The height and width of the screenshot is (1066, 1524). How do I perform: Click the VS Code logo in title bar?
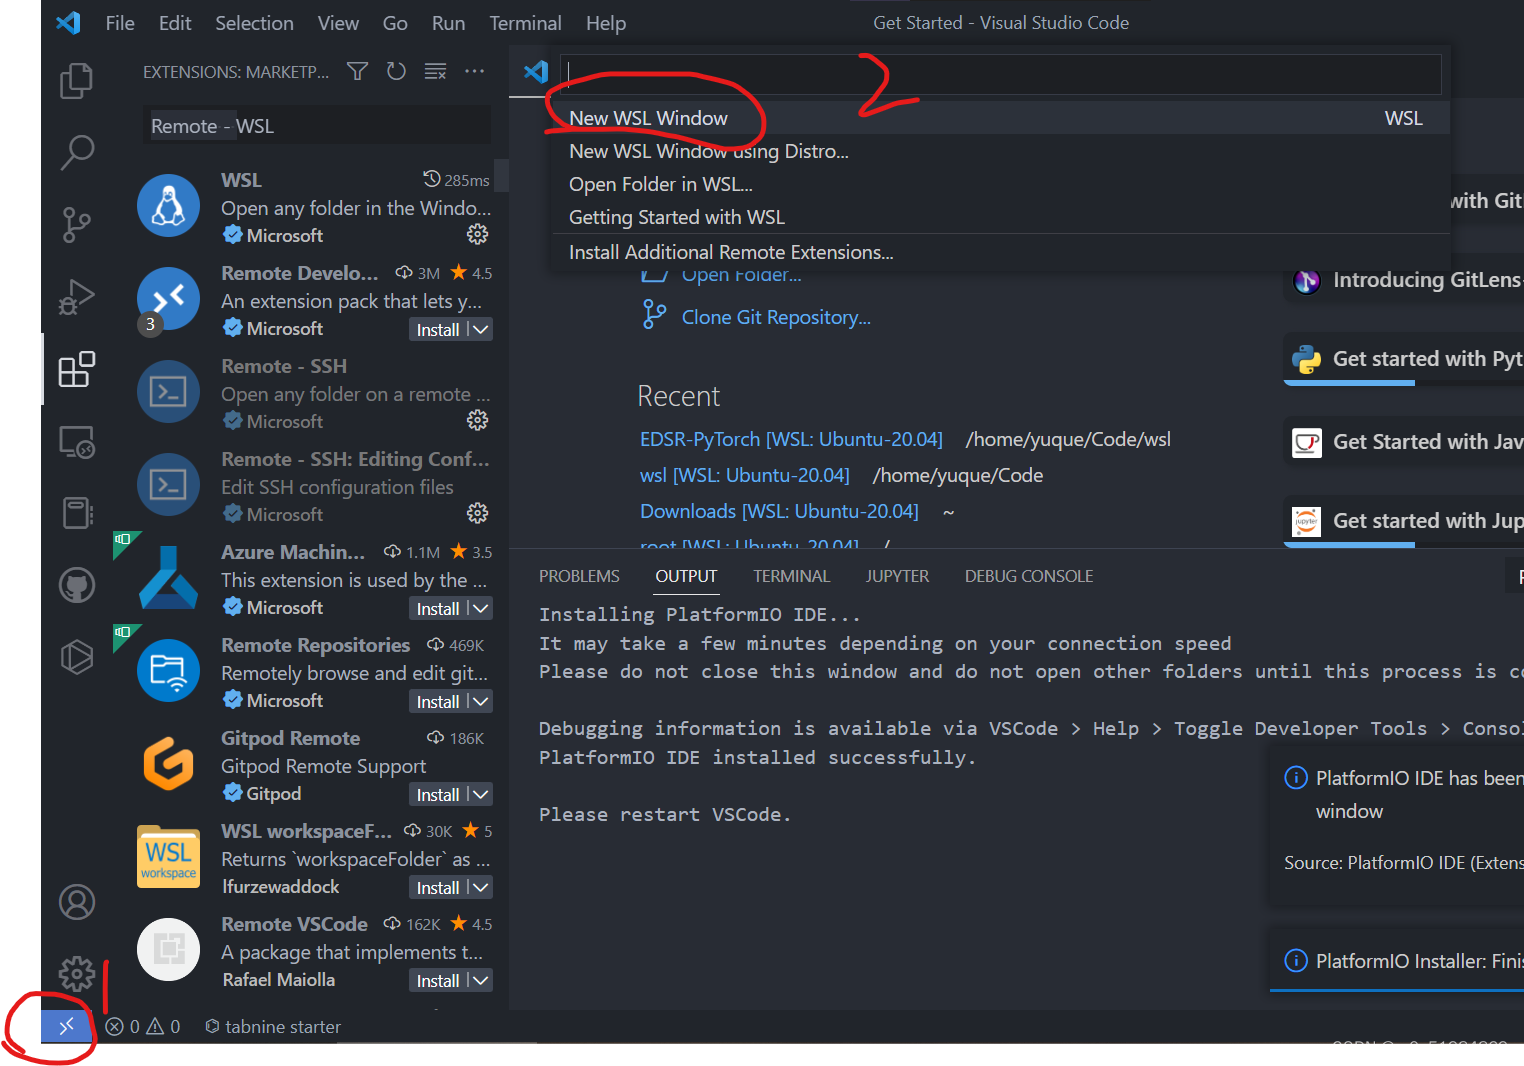click(68, 22)
